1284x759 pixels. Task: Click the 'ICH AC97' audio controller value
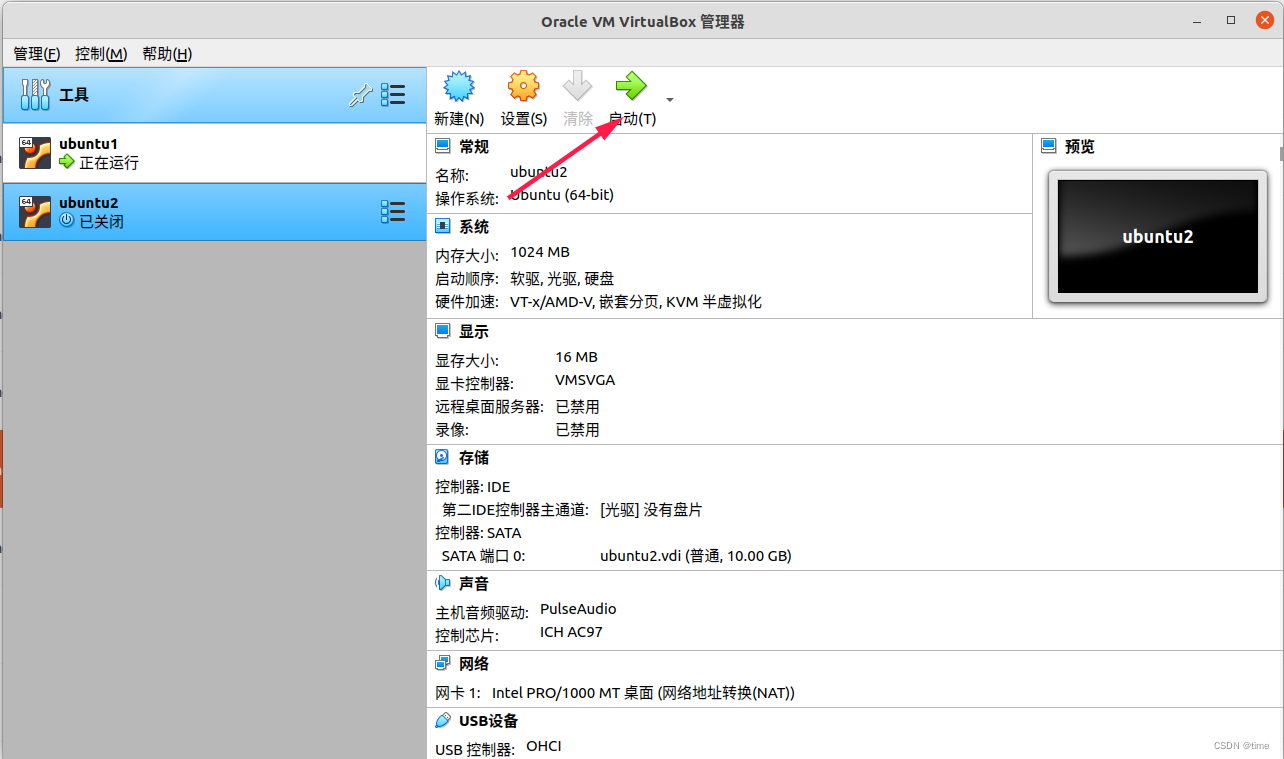point(571,633)
